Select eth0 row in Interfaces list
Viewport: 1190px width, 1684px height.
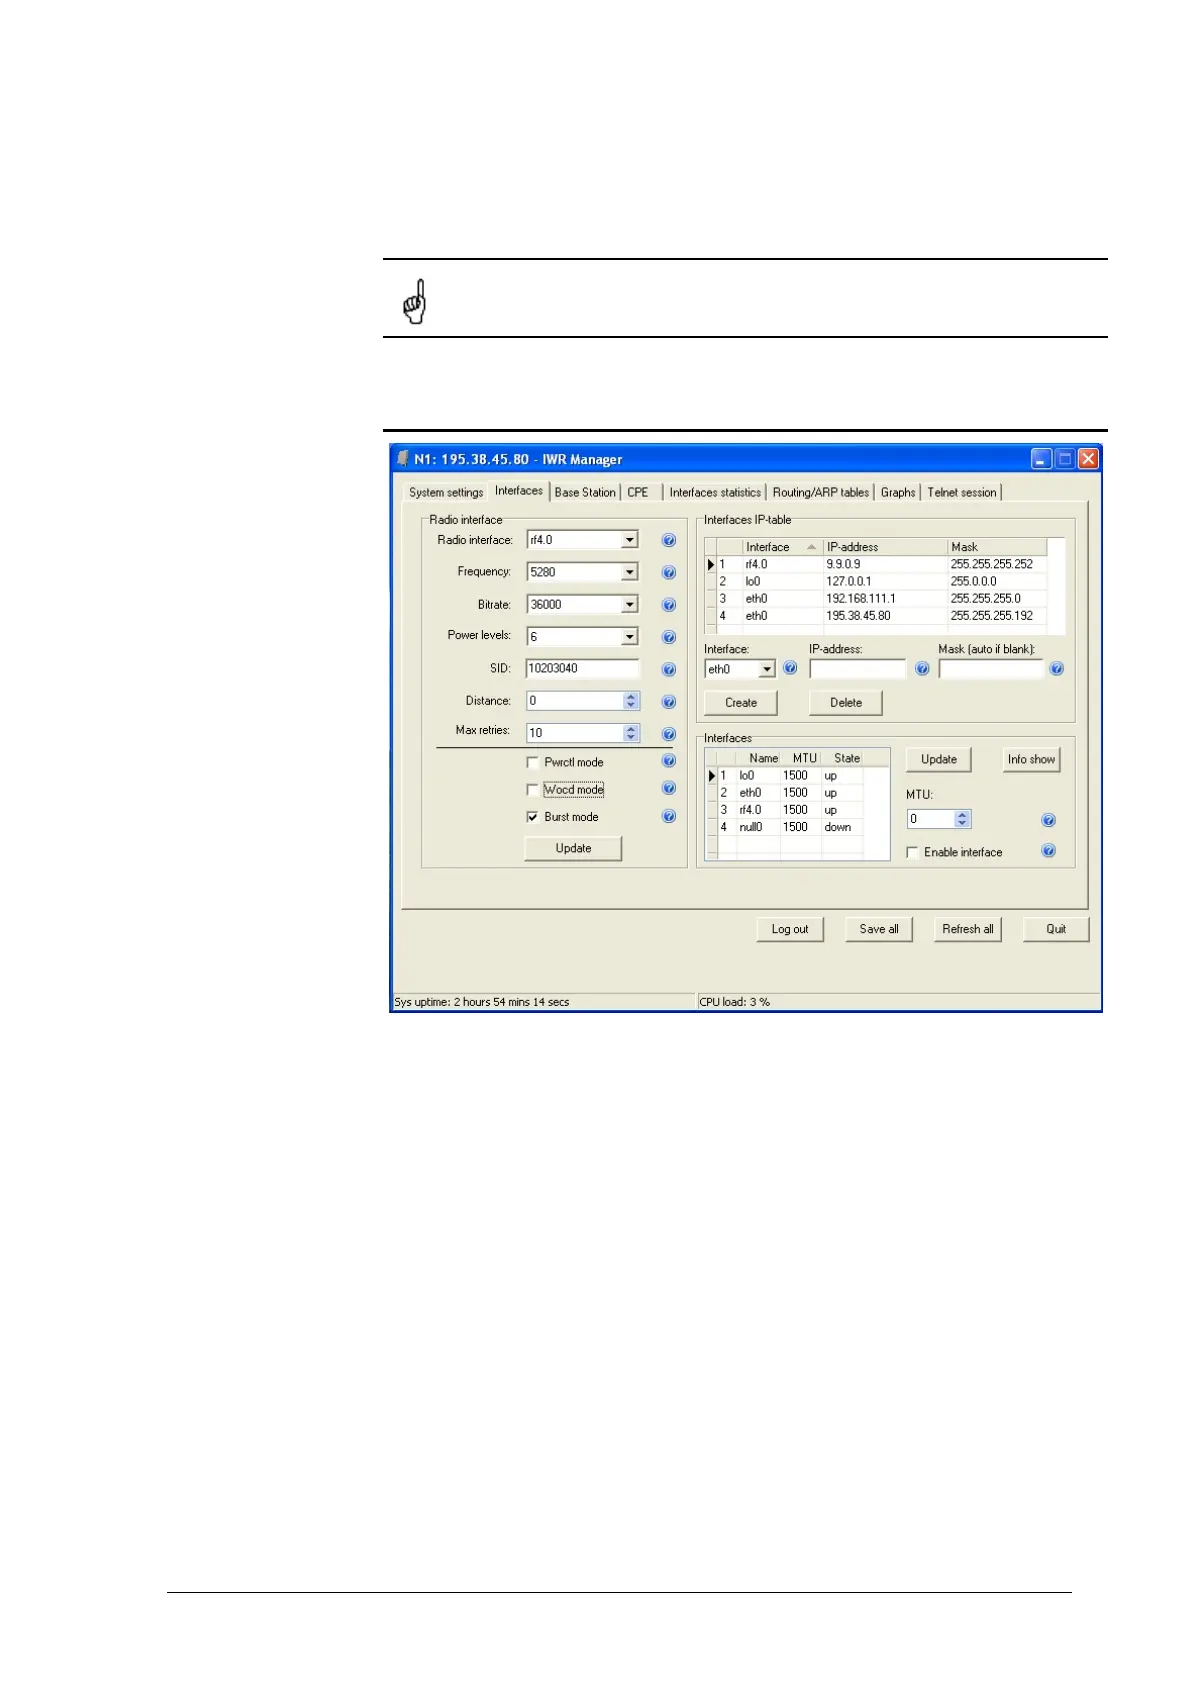(784, 793)
